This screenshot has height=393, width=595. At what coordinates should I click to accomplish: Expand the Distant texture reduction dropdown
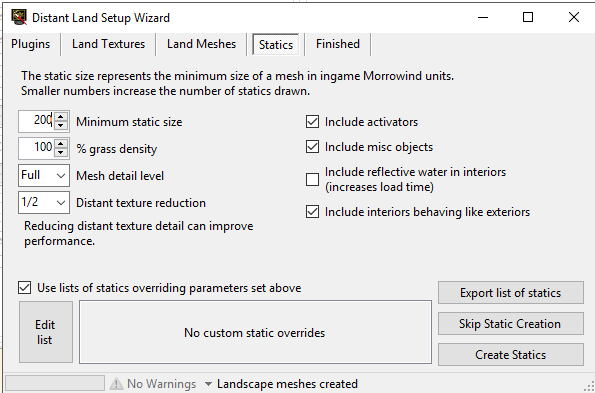point(44,203)
